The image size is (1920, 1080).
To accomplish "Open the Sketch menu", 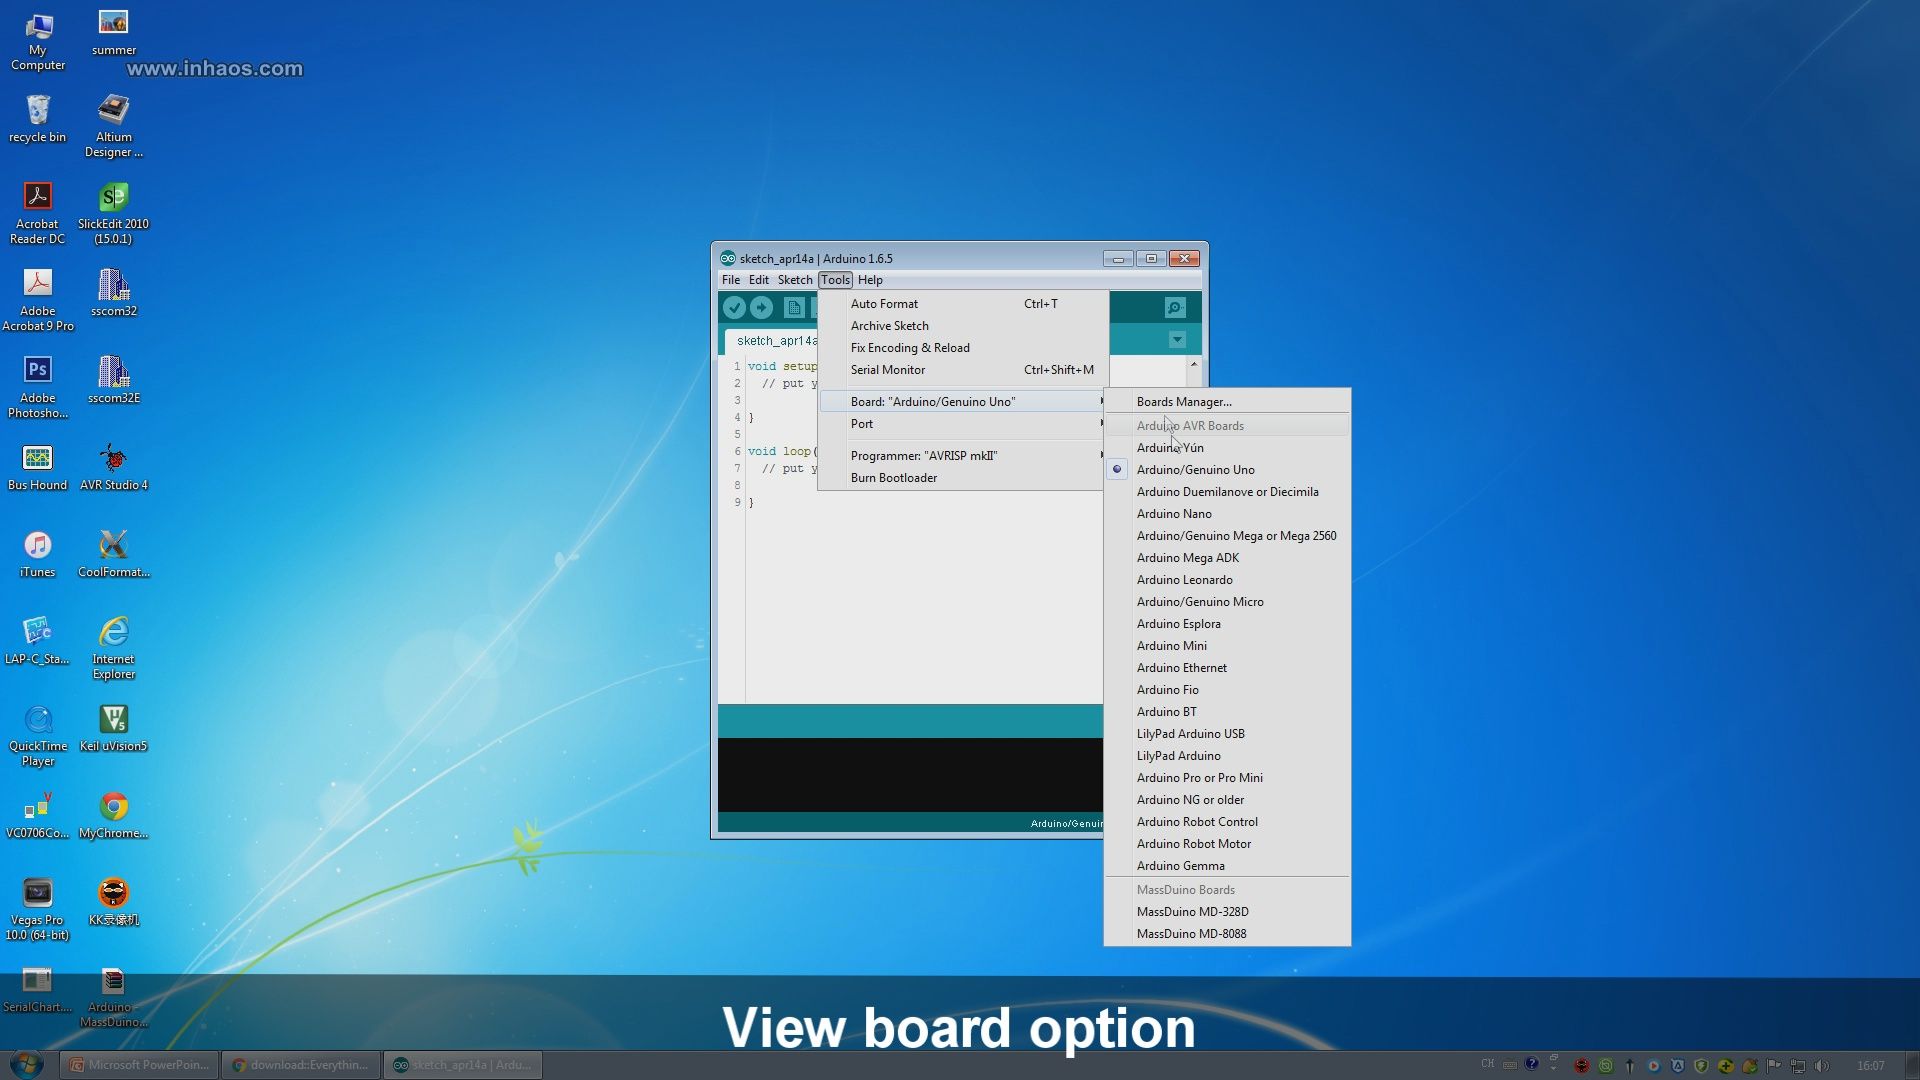I will point(795,280).
